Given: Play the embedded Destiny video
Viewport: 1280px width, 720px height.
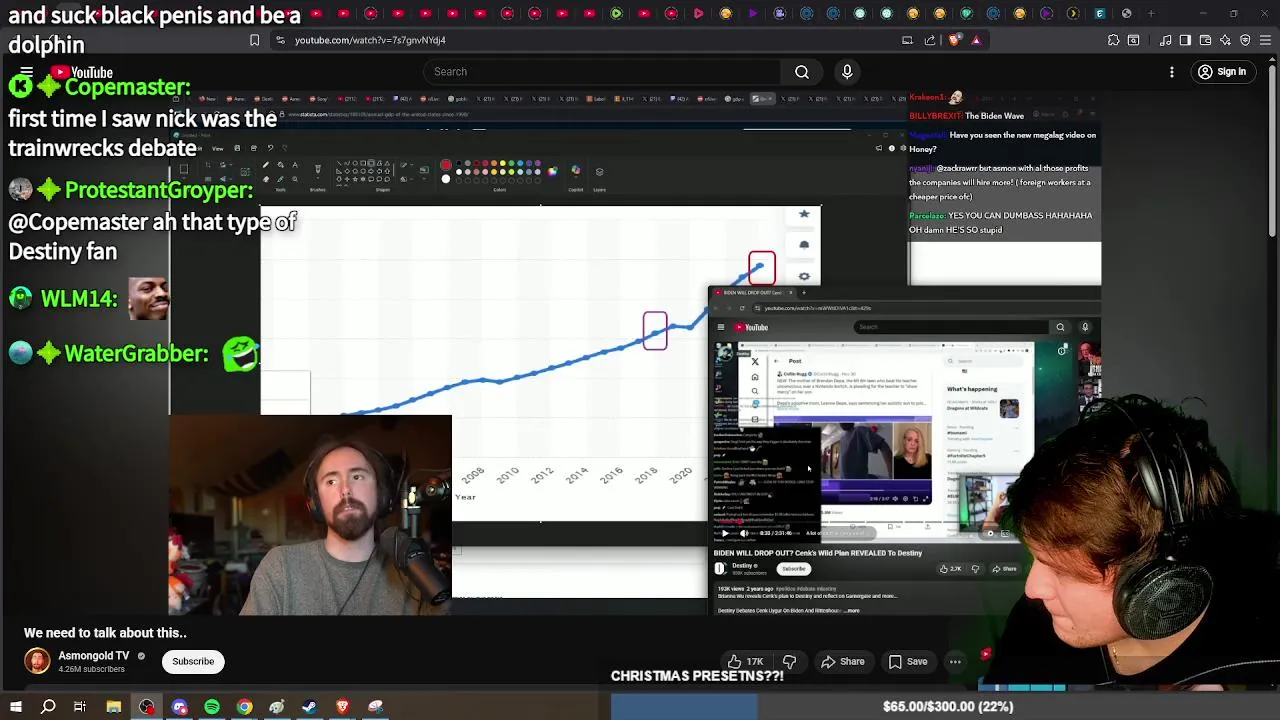Looking at the screenshot, I should (x=725, y=533).
